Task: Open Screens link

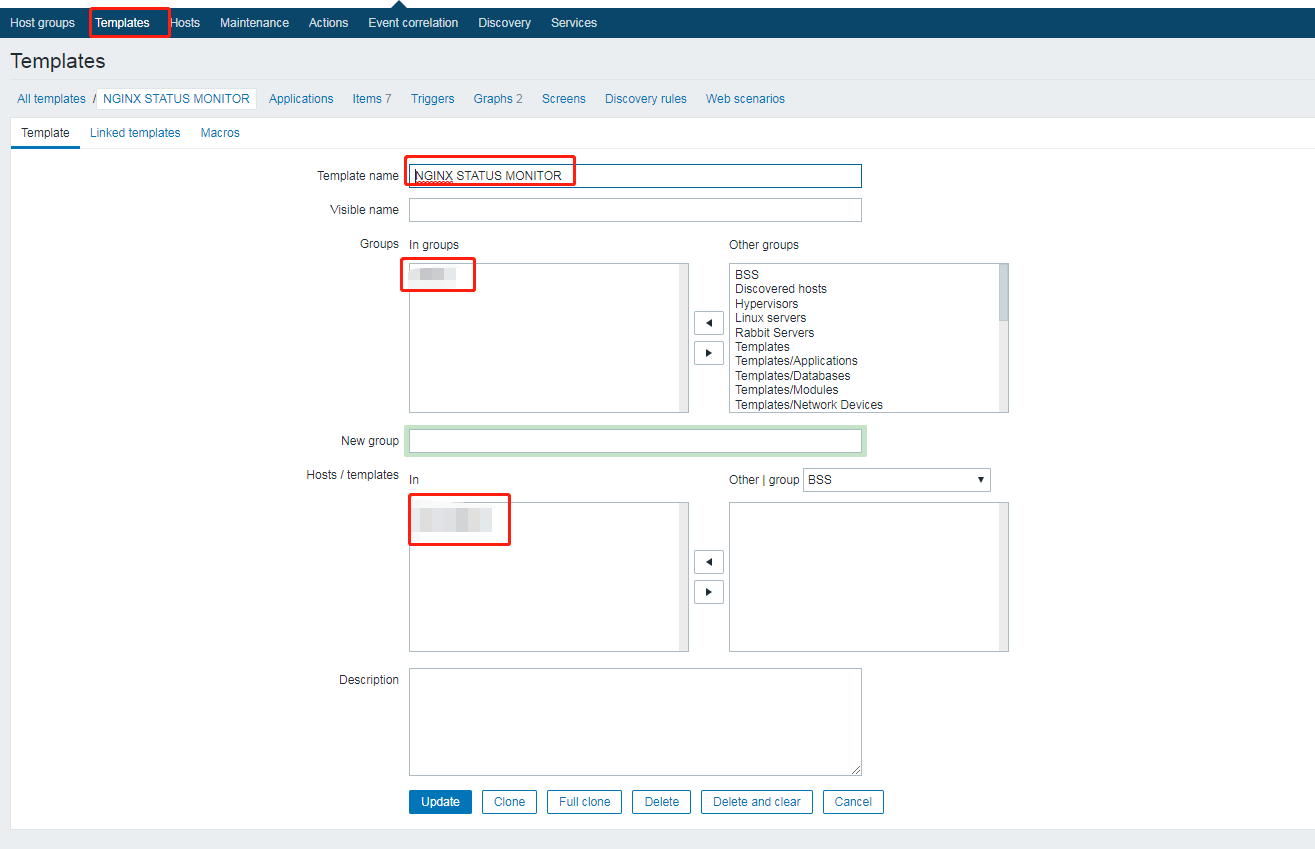Action: [564, 99]
